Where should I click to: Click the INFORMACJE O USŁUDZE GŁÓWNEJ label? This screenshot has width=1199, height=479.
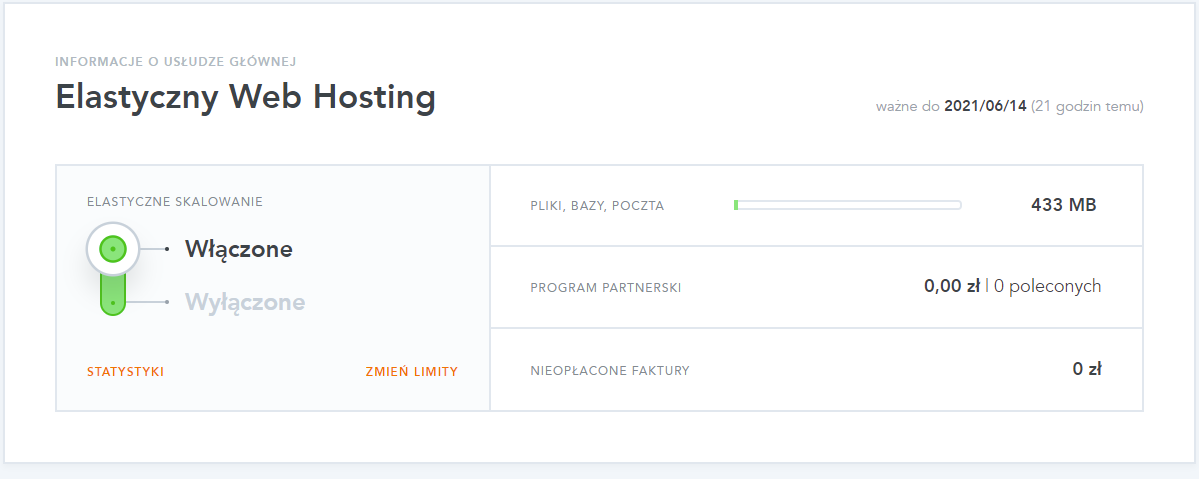click(176, 61)
